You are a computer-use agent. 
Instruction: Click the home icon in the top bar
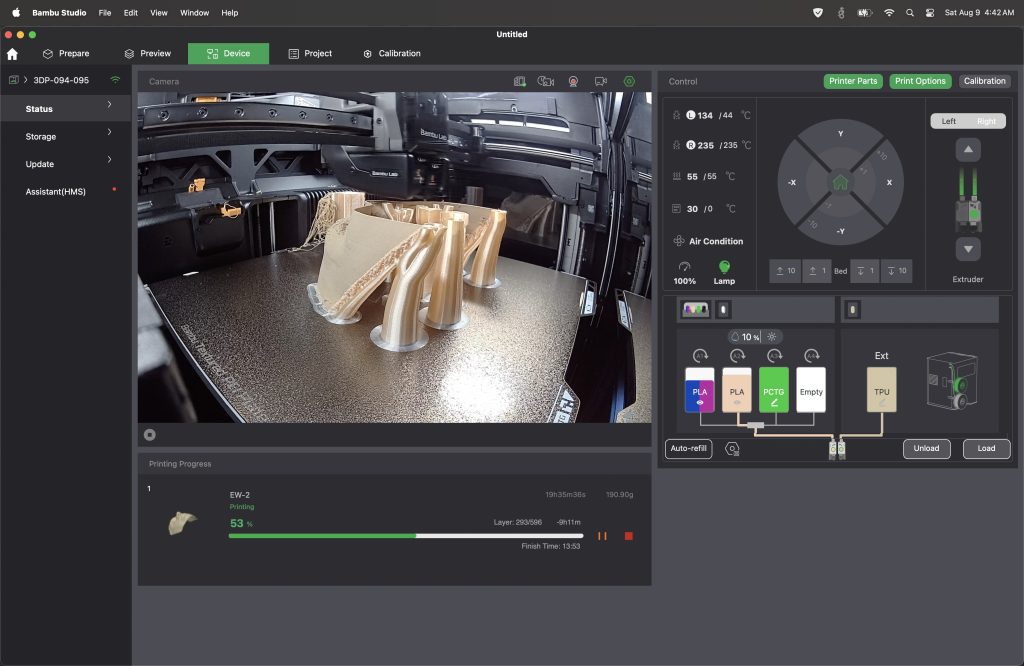pyautogui.click(x=12, y=54)
